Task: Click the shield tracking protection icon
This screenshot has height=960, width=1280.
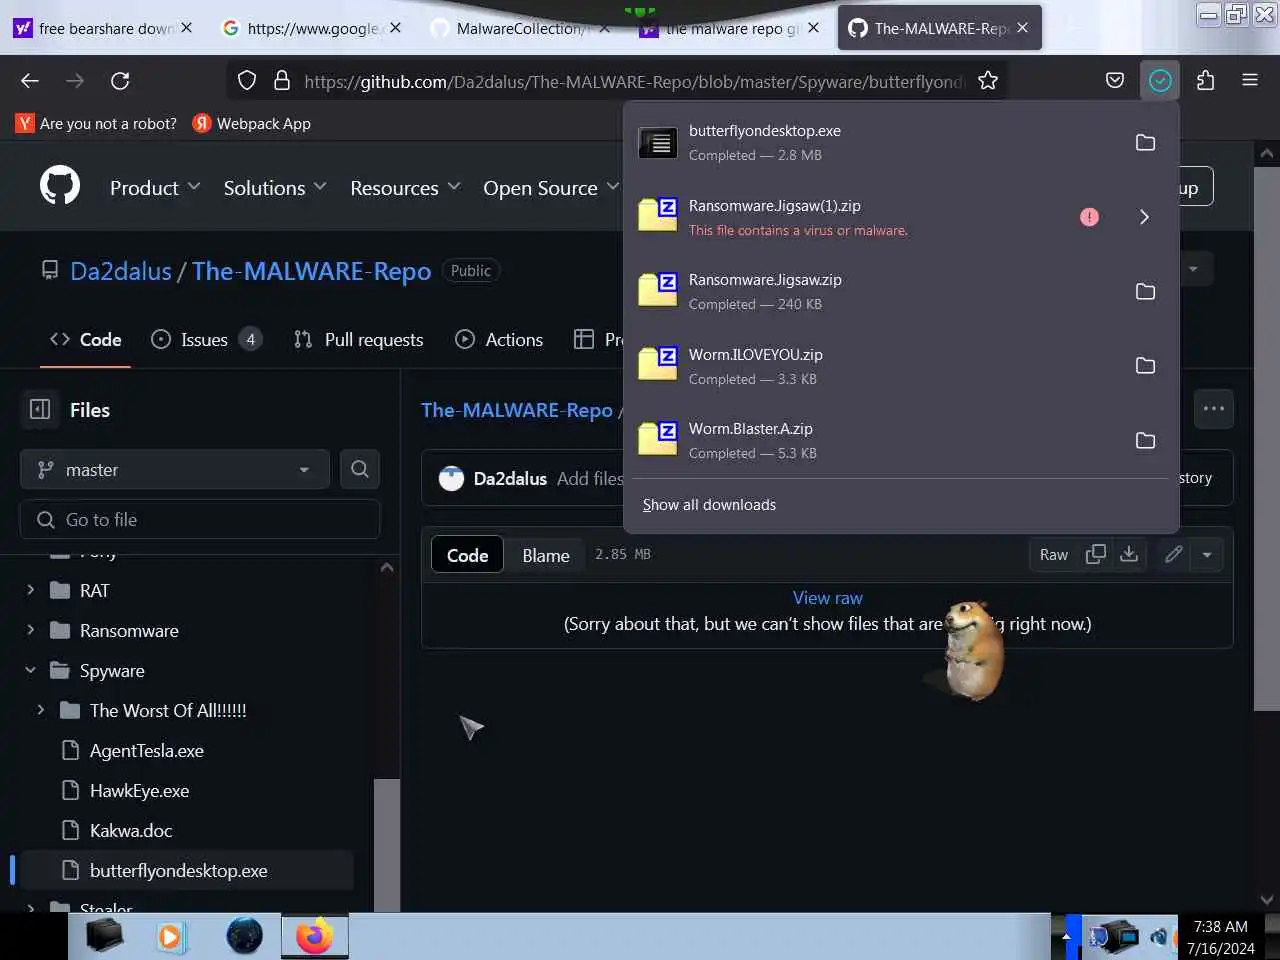Action: pyautogui.click(x=247, y=81)
